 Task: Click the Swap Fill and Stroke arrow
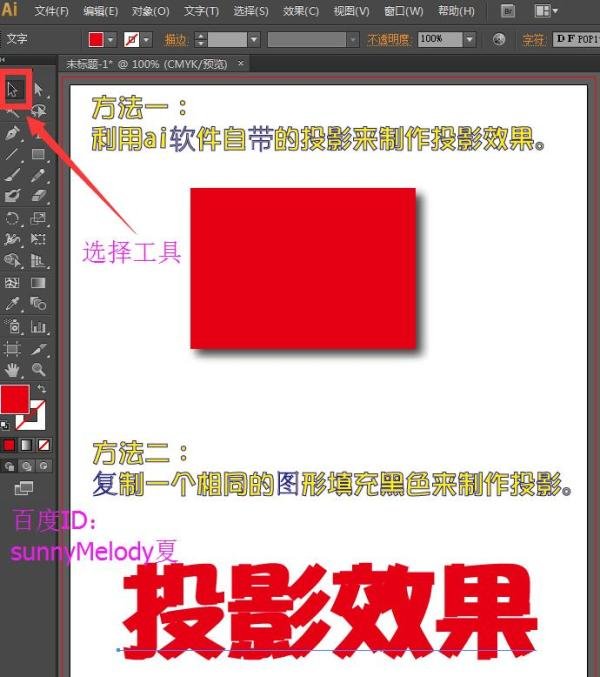point(42,389)
